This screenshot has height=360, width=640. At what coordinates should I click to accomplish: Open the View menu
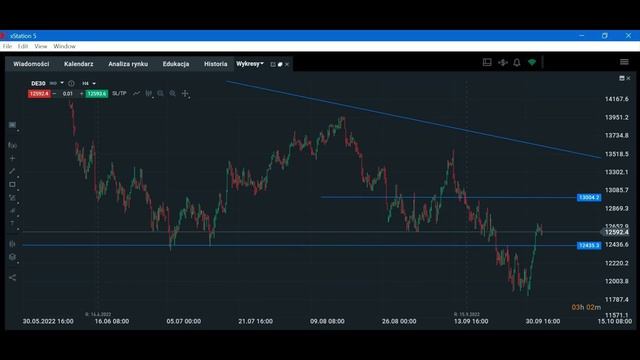tap(41, 46)
